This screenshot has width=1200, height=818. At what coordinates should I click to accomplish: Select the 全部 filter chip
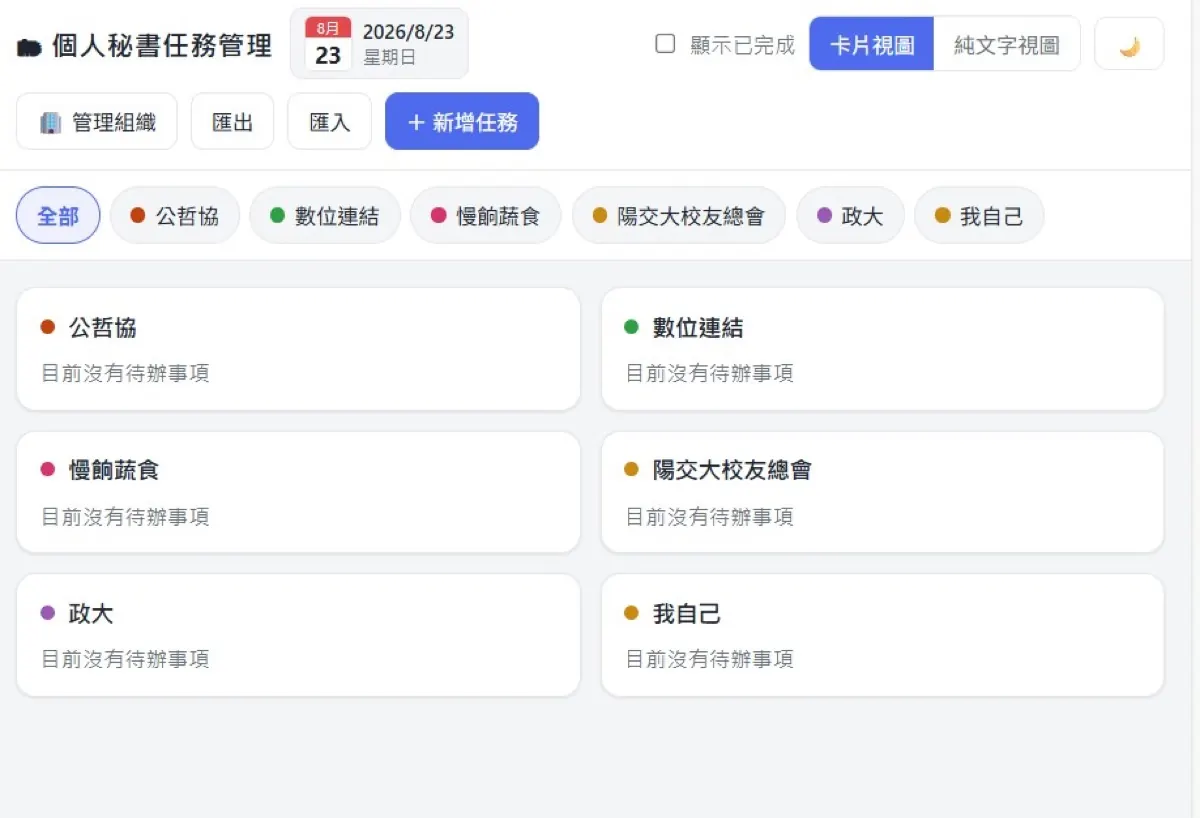tap(58, 215)
